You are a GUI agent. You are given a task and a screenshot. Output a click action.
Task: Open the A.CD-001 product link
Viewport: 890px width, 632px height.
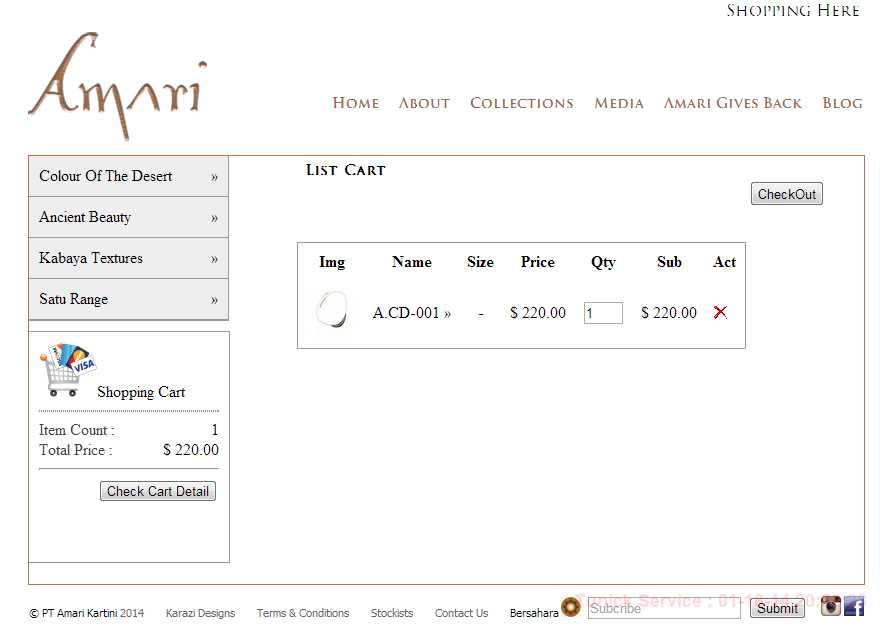412,313
